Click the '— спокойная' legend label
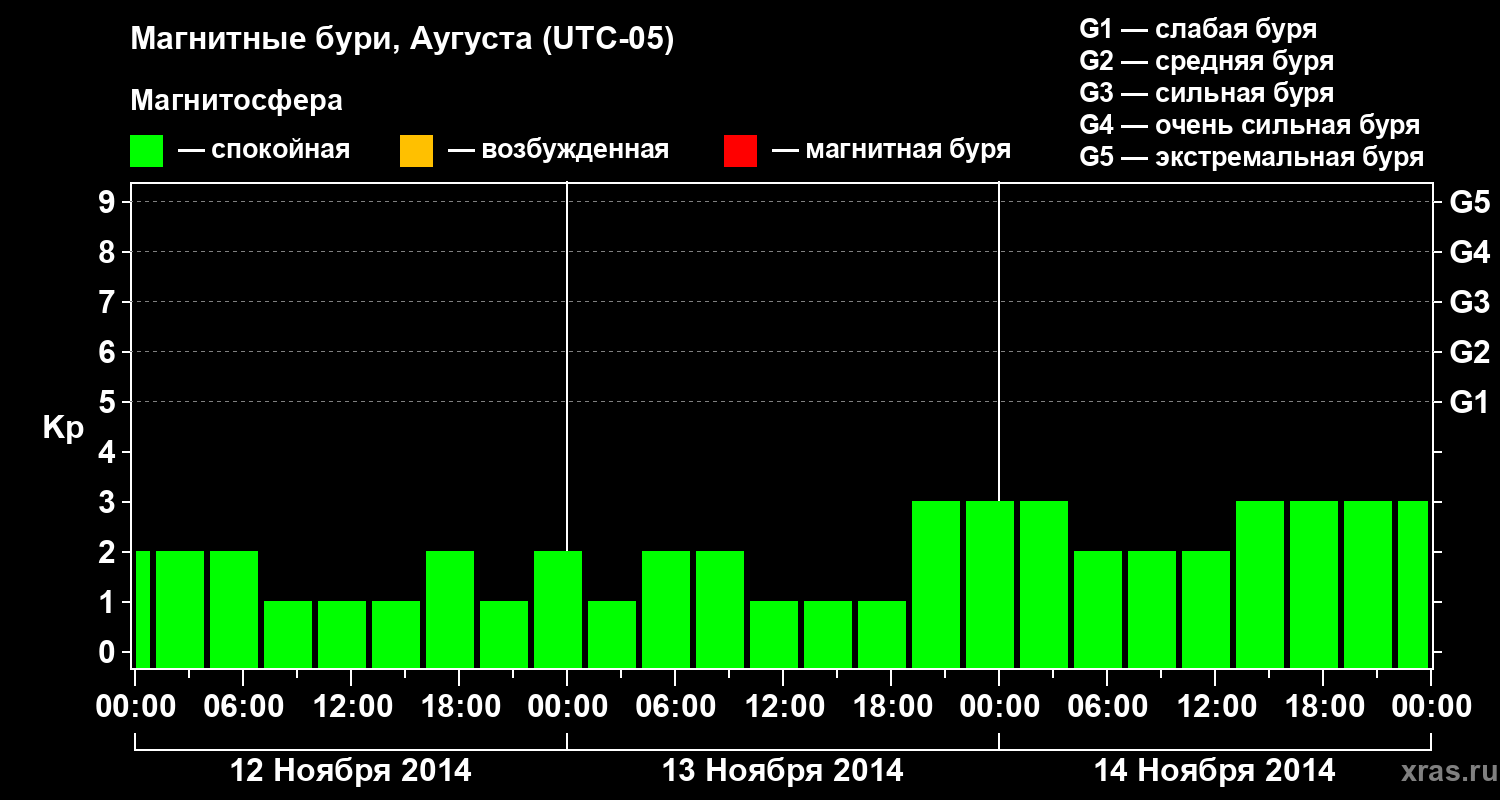 click(x=264, y=150)
